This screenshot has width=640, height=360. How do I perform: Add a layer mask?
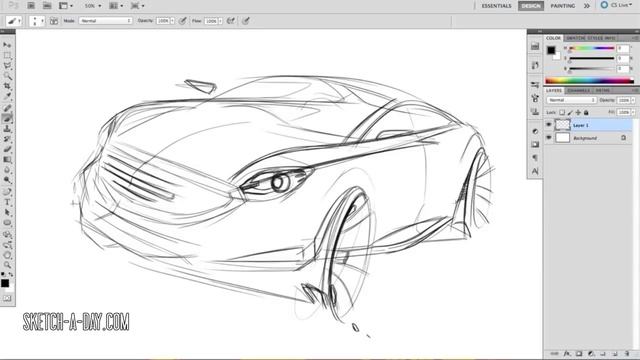[579, 354]
